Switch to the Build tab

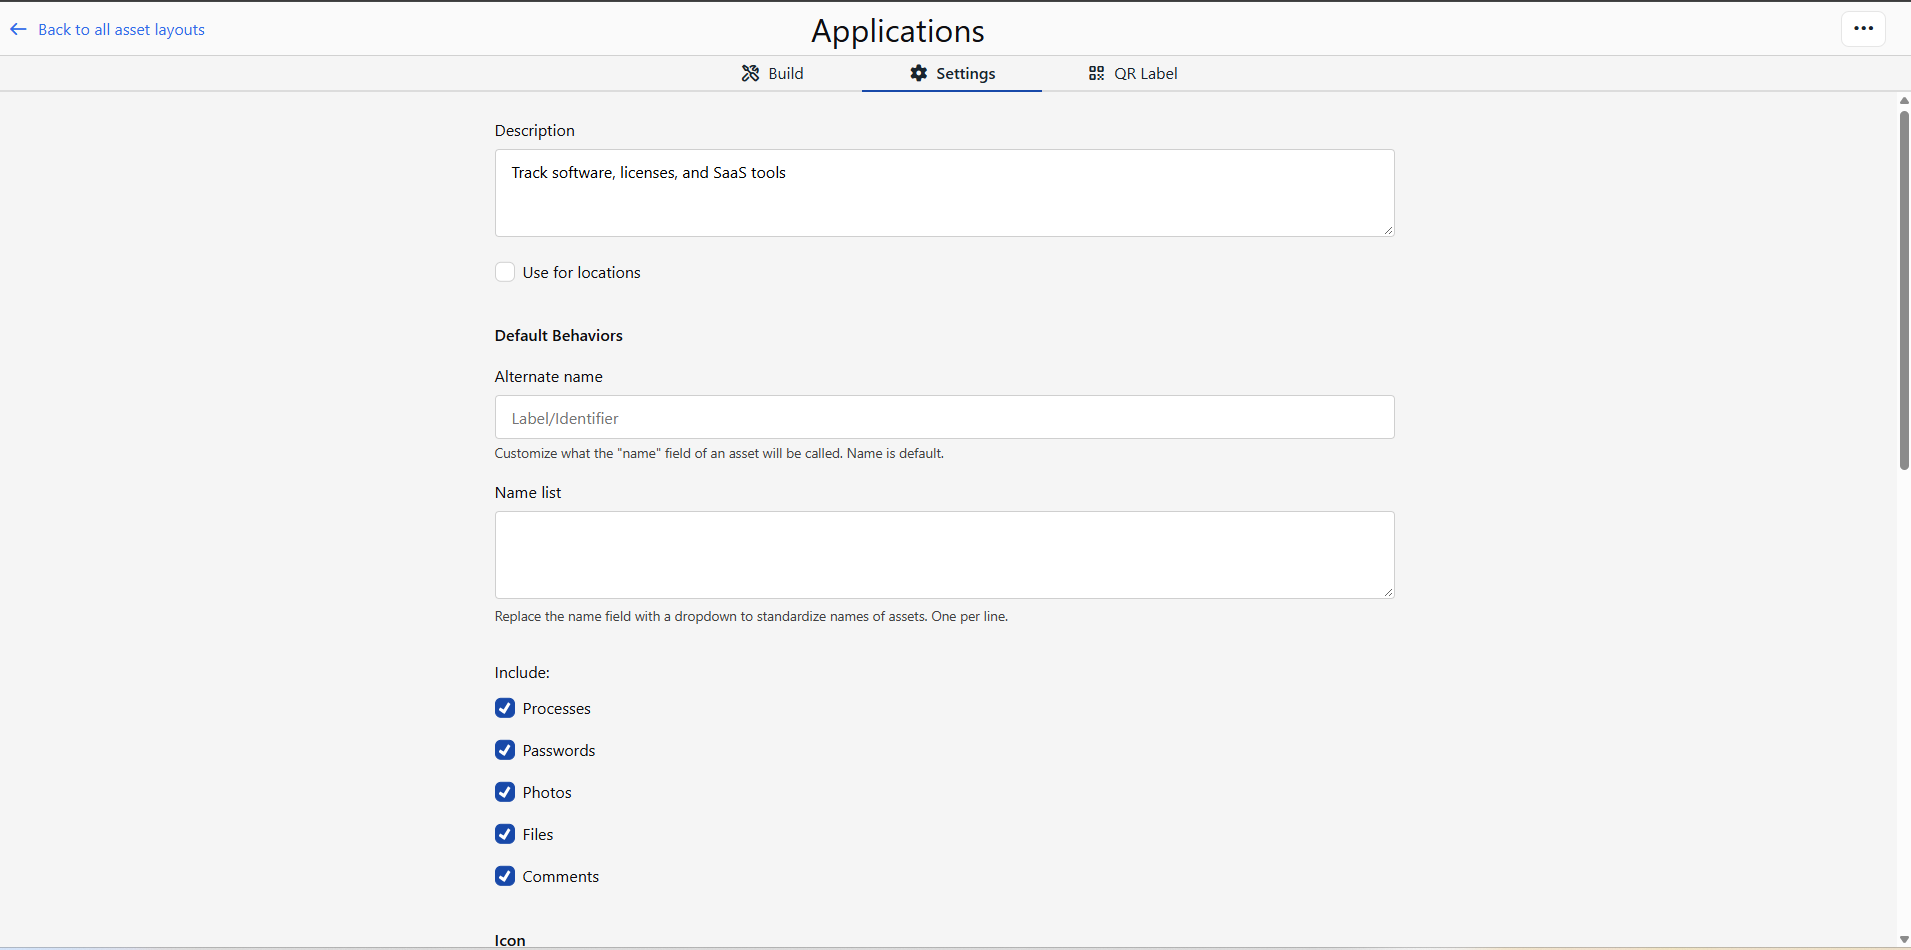tap(772, 73)
